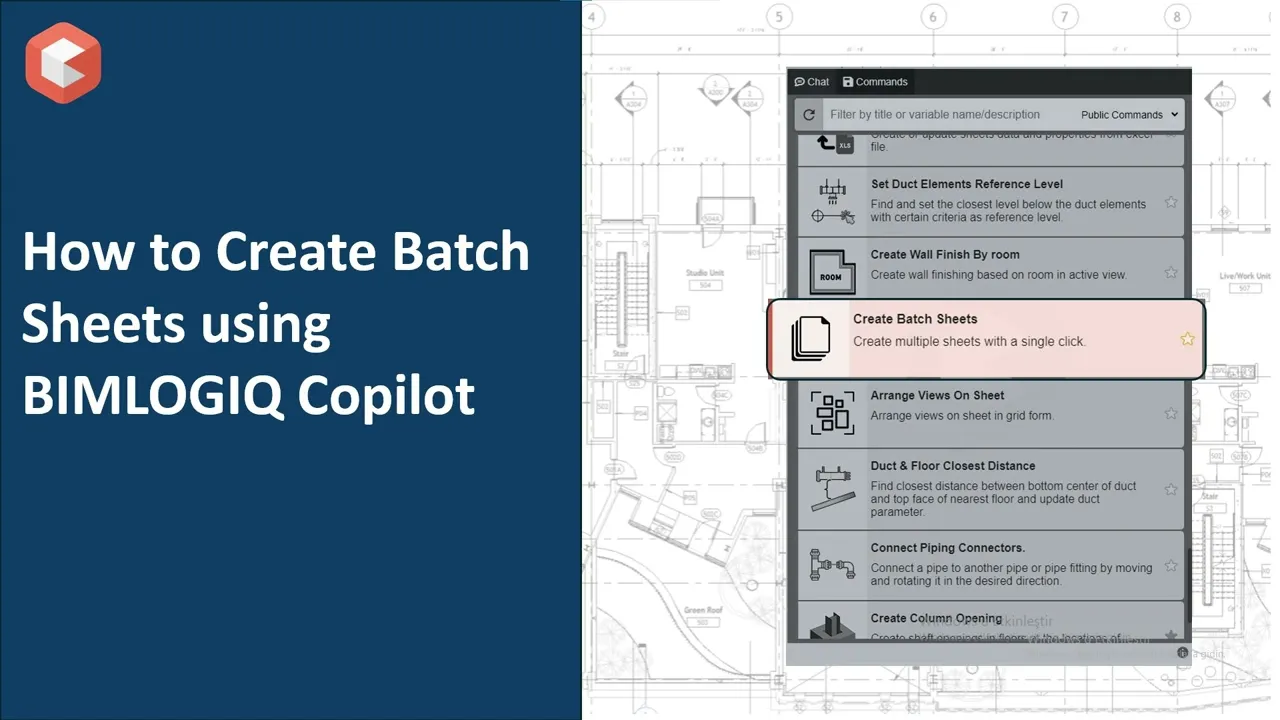
Task: Click grid bubble 5 on floor plan
Action: [x=778, y=16]
